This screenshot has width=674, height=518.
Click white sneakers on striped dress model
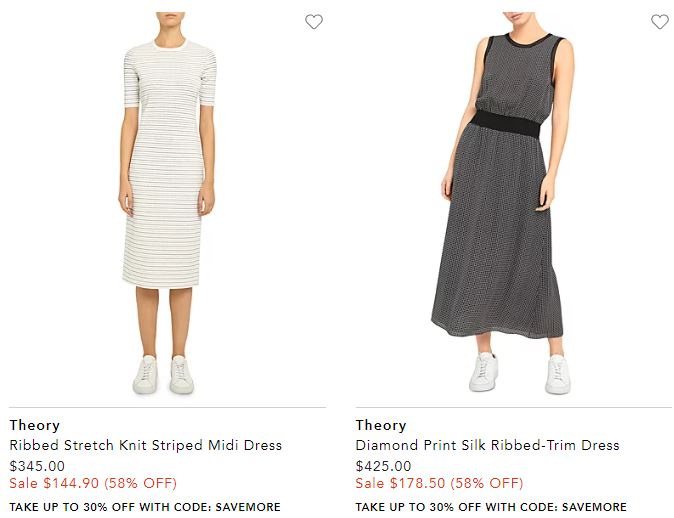coord(163,374)
